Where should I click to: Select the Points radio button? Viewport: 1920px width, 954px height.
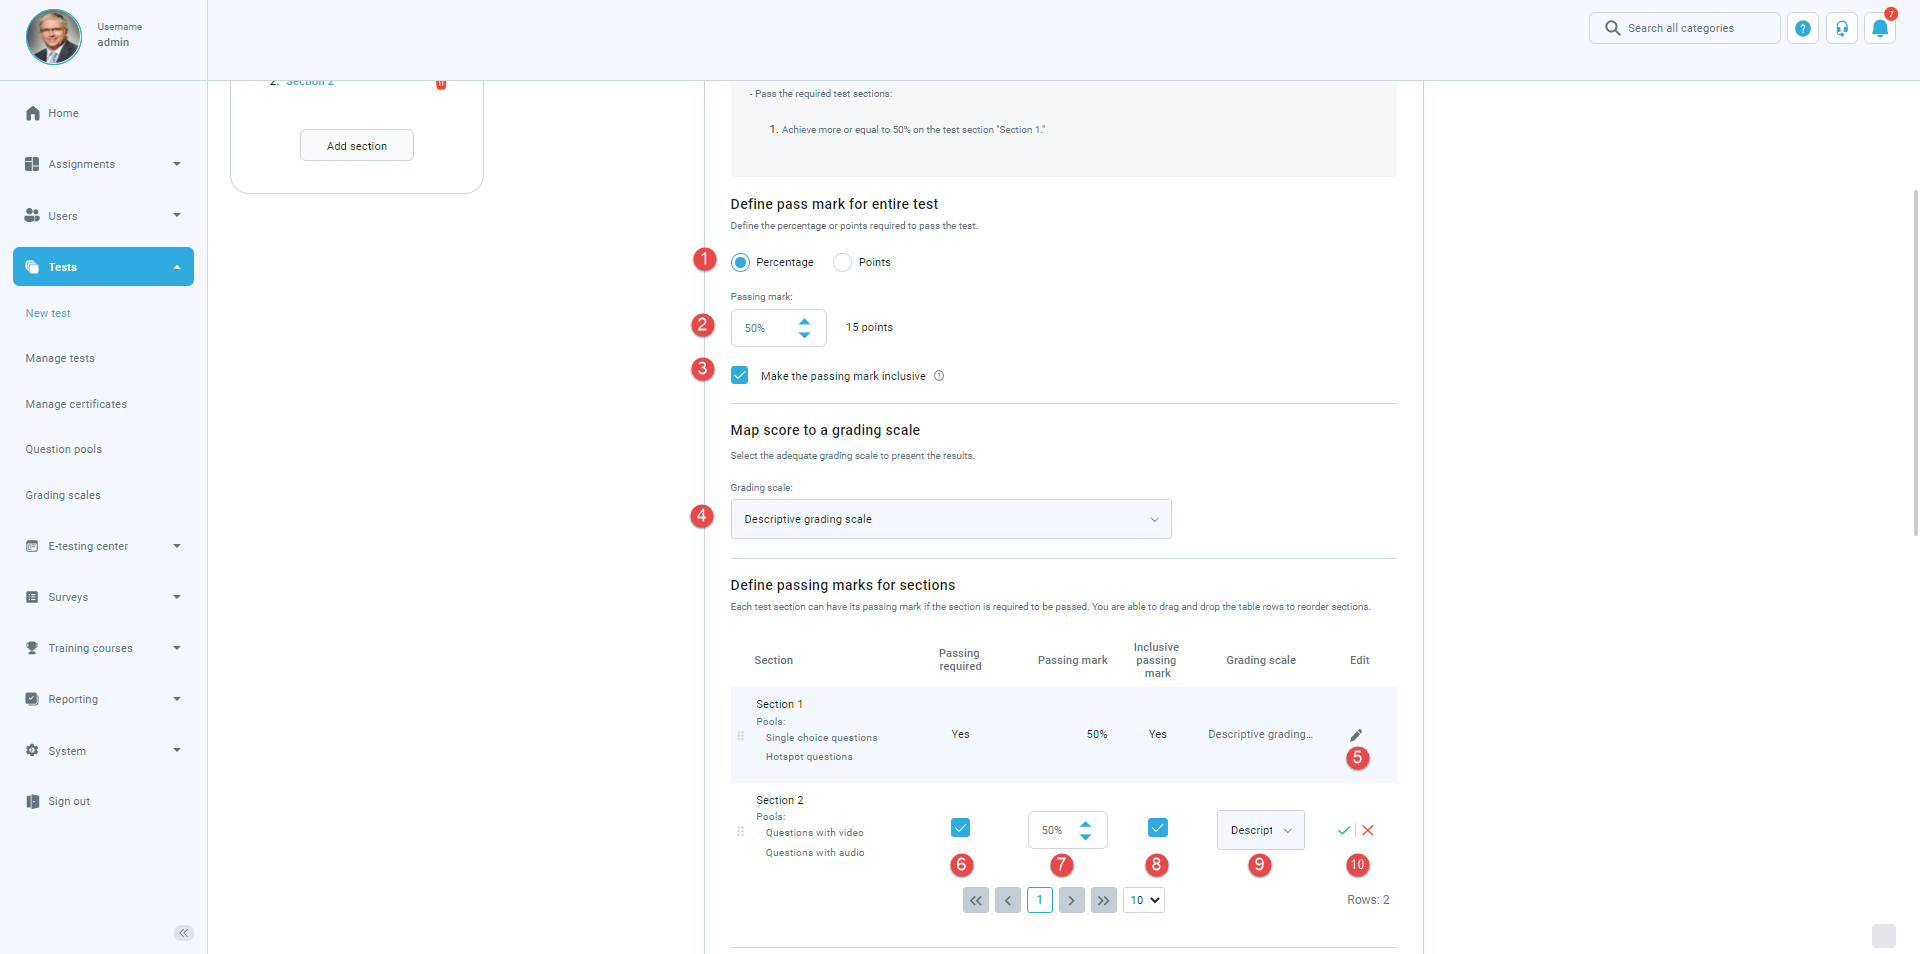point(843,263)
